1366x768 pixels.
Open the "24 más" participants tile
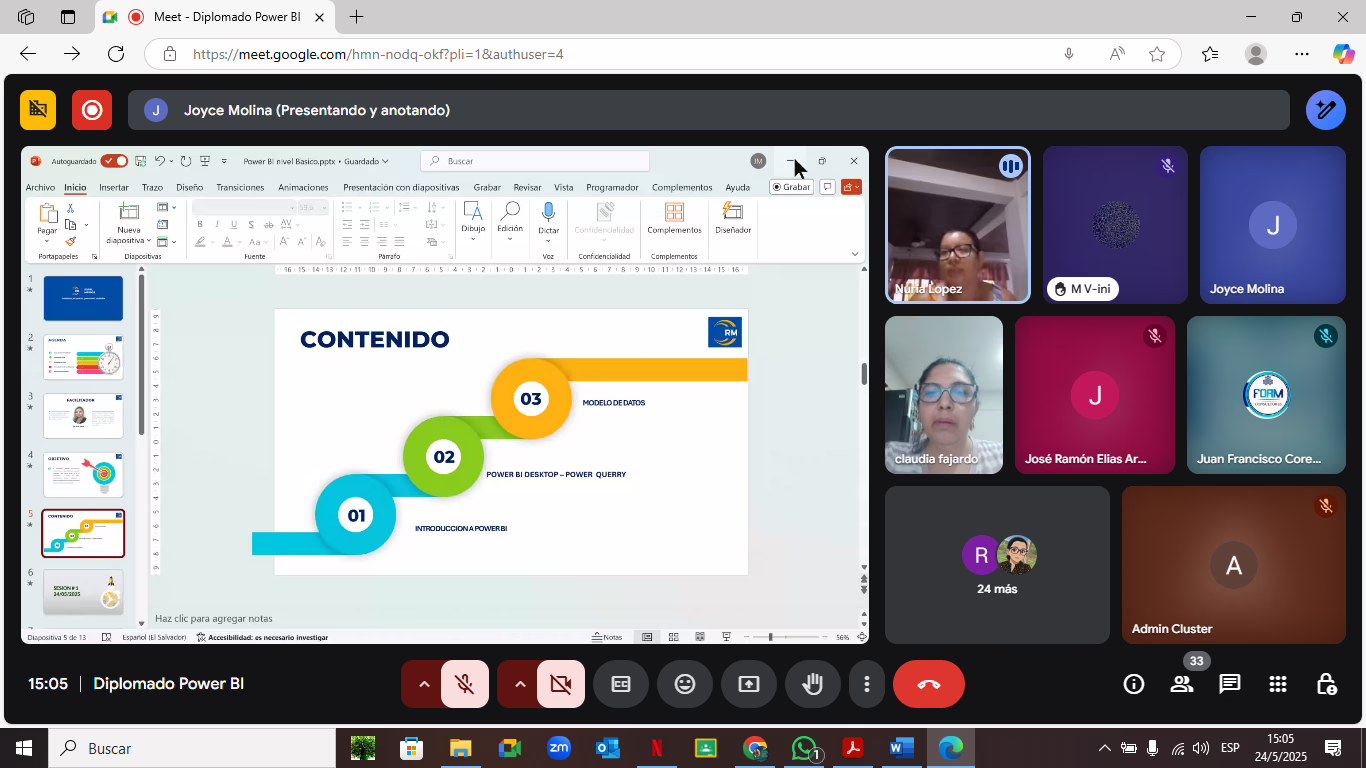pyautogui.click(x=997, y=565)
